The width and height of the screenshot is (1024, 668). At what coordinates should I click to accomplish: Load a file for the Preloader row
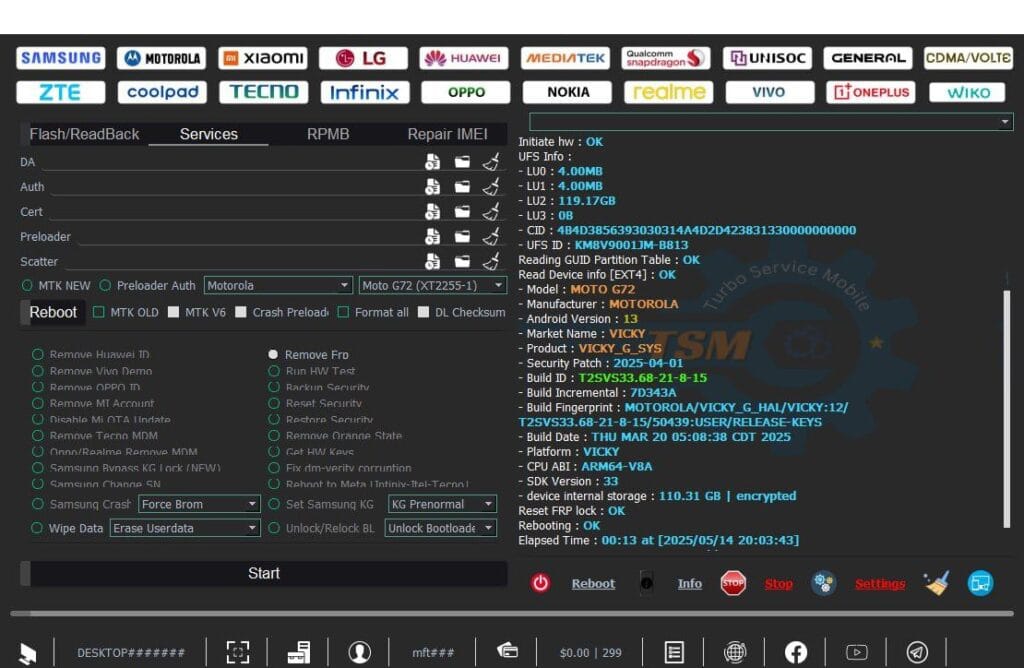click(x=432, y=236)
